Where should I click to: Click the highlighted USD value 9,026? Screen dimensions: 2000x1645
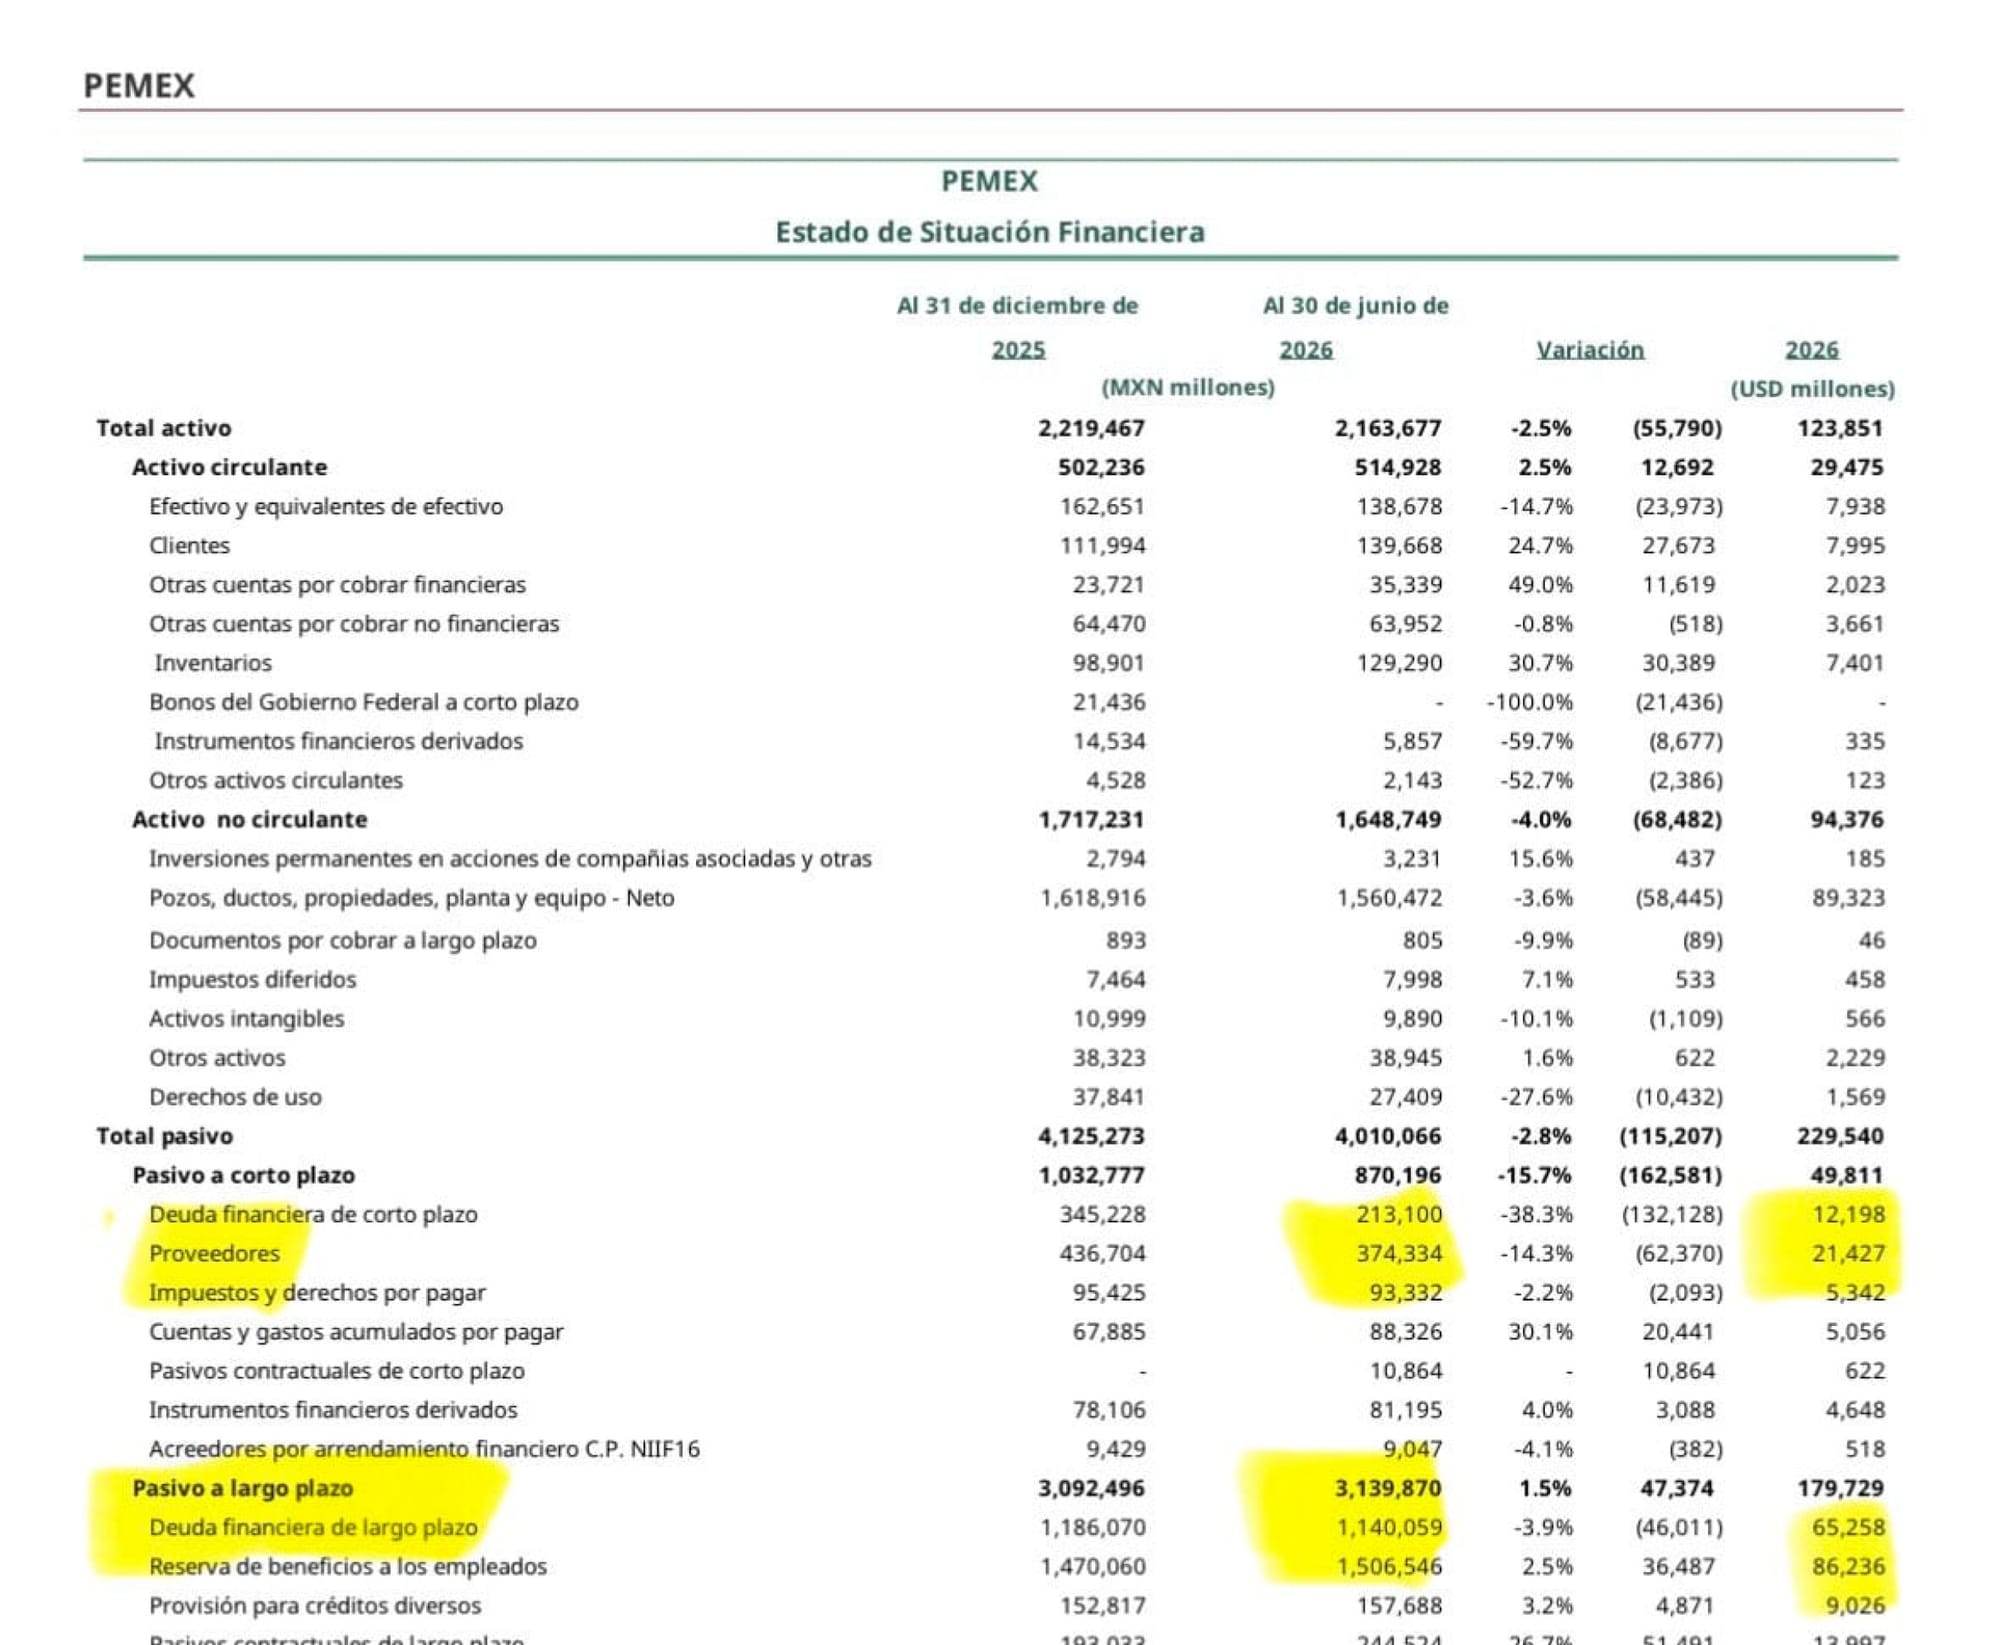point(1855,1606)
